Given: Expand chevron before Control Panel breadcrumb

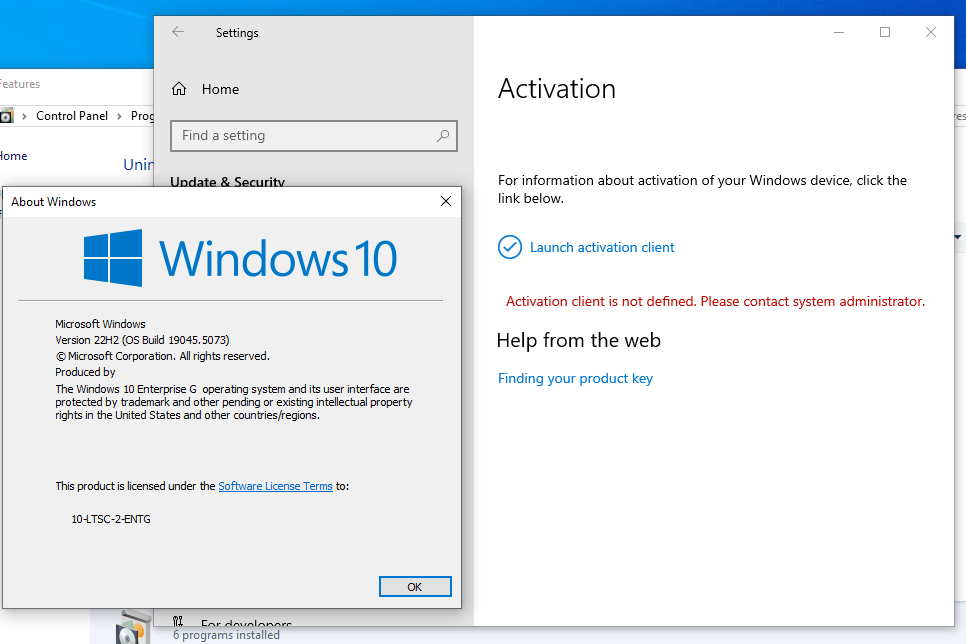Looking at the screenshot, I should 24,116.
